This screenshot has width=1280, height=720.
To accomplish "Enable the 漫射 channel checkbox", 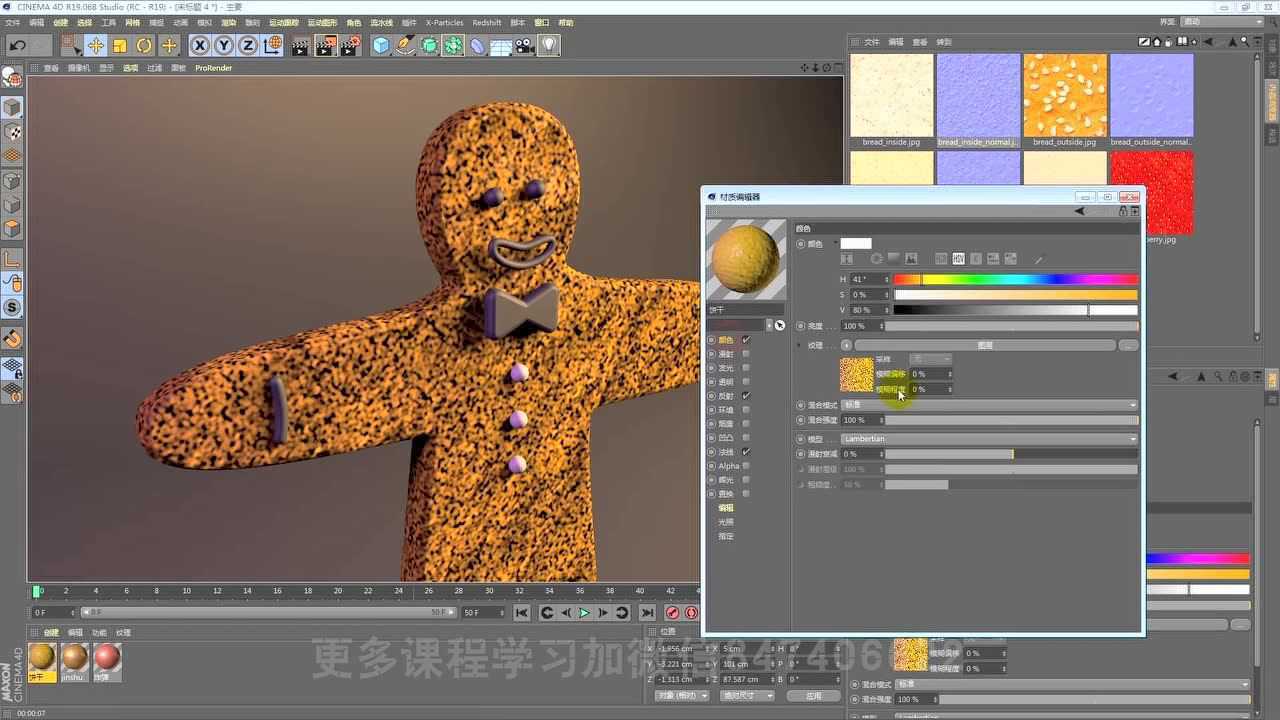I will (x=746, y=354).
